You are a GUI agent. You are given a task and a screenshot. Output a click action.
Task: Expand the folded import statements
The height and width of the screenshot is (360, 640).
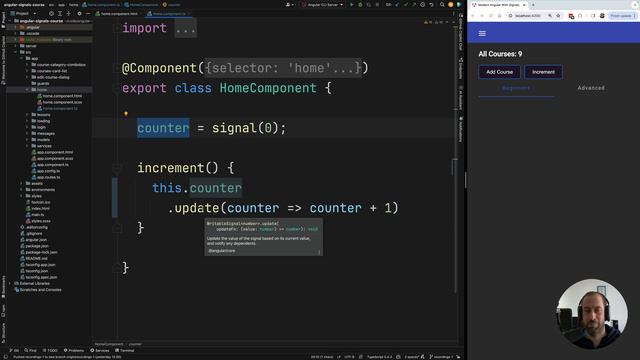click(x=186, y=28)
